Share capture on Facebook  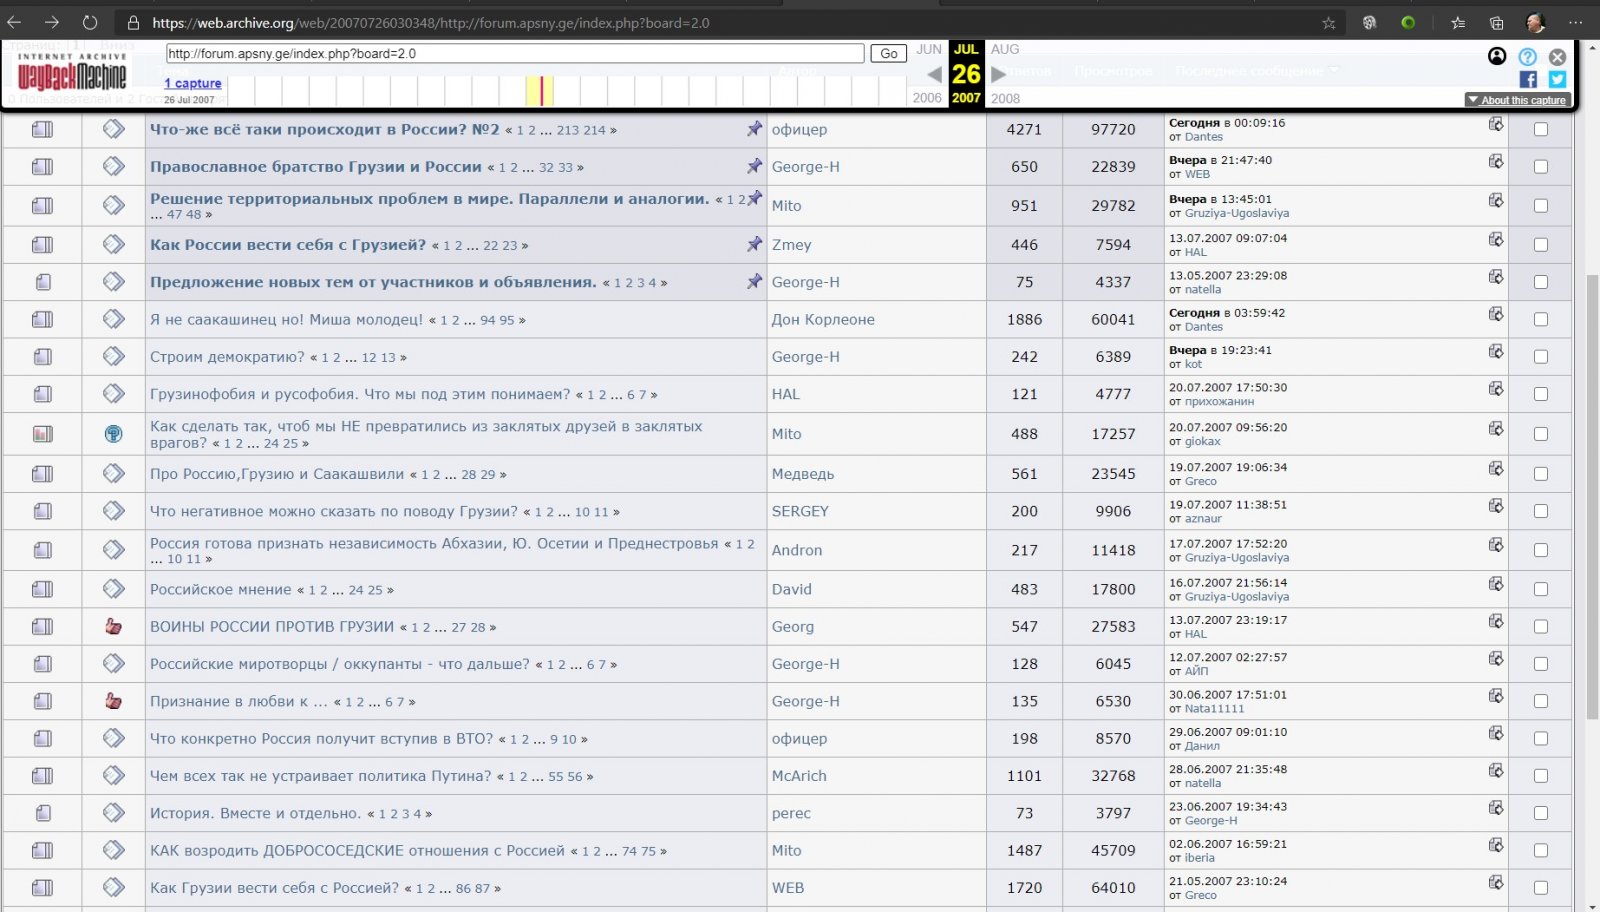click(x=1528, y=79)
